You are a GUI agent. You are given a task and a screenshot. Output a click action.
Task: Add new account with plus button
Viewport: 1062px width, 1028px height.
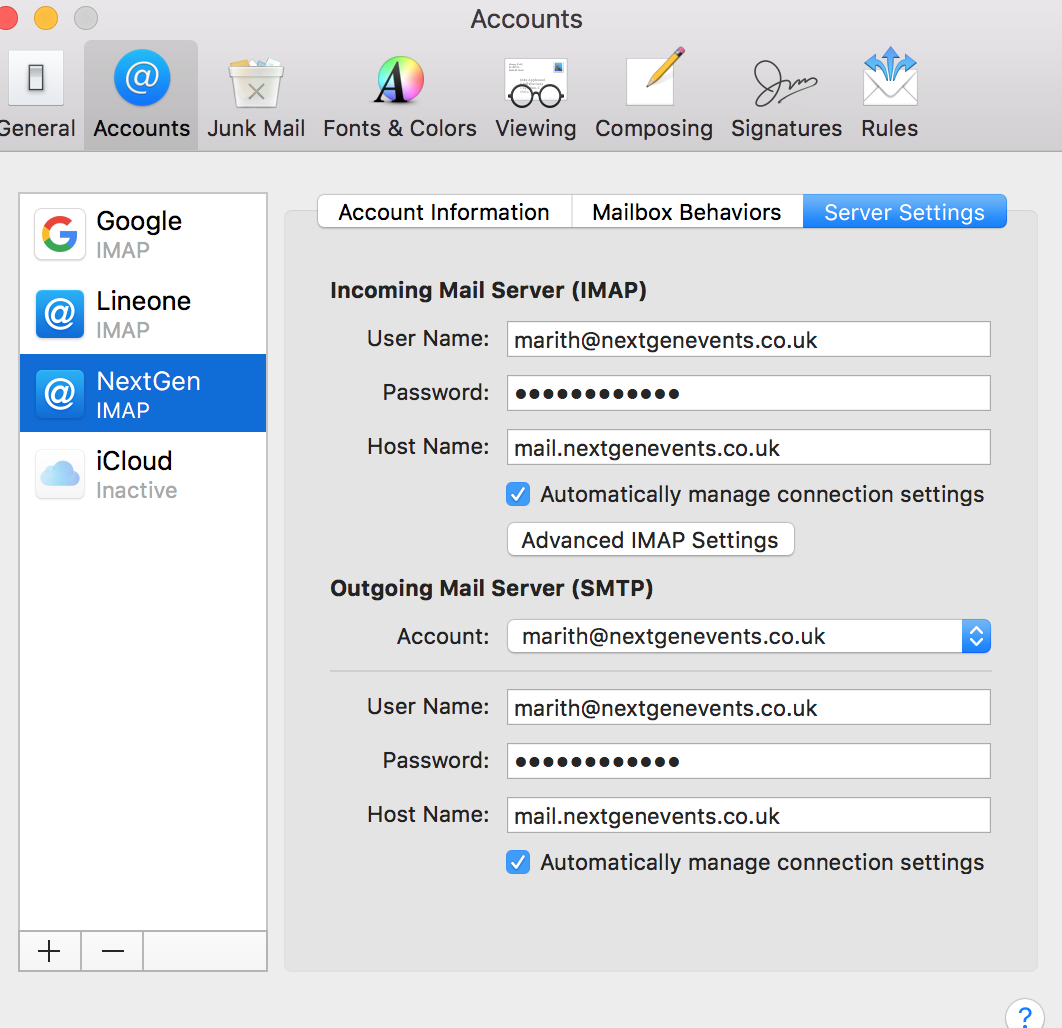pyautogui.click(x=49, y=951)
